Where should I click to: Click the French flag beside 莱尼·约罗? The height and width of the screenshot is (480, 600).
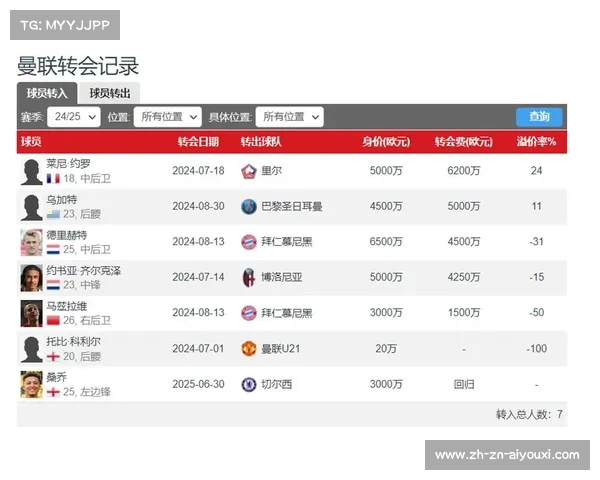53,178
